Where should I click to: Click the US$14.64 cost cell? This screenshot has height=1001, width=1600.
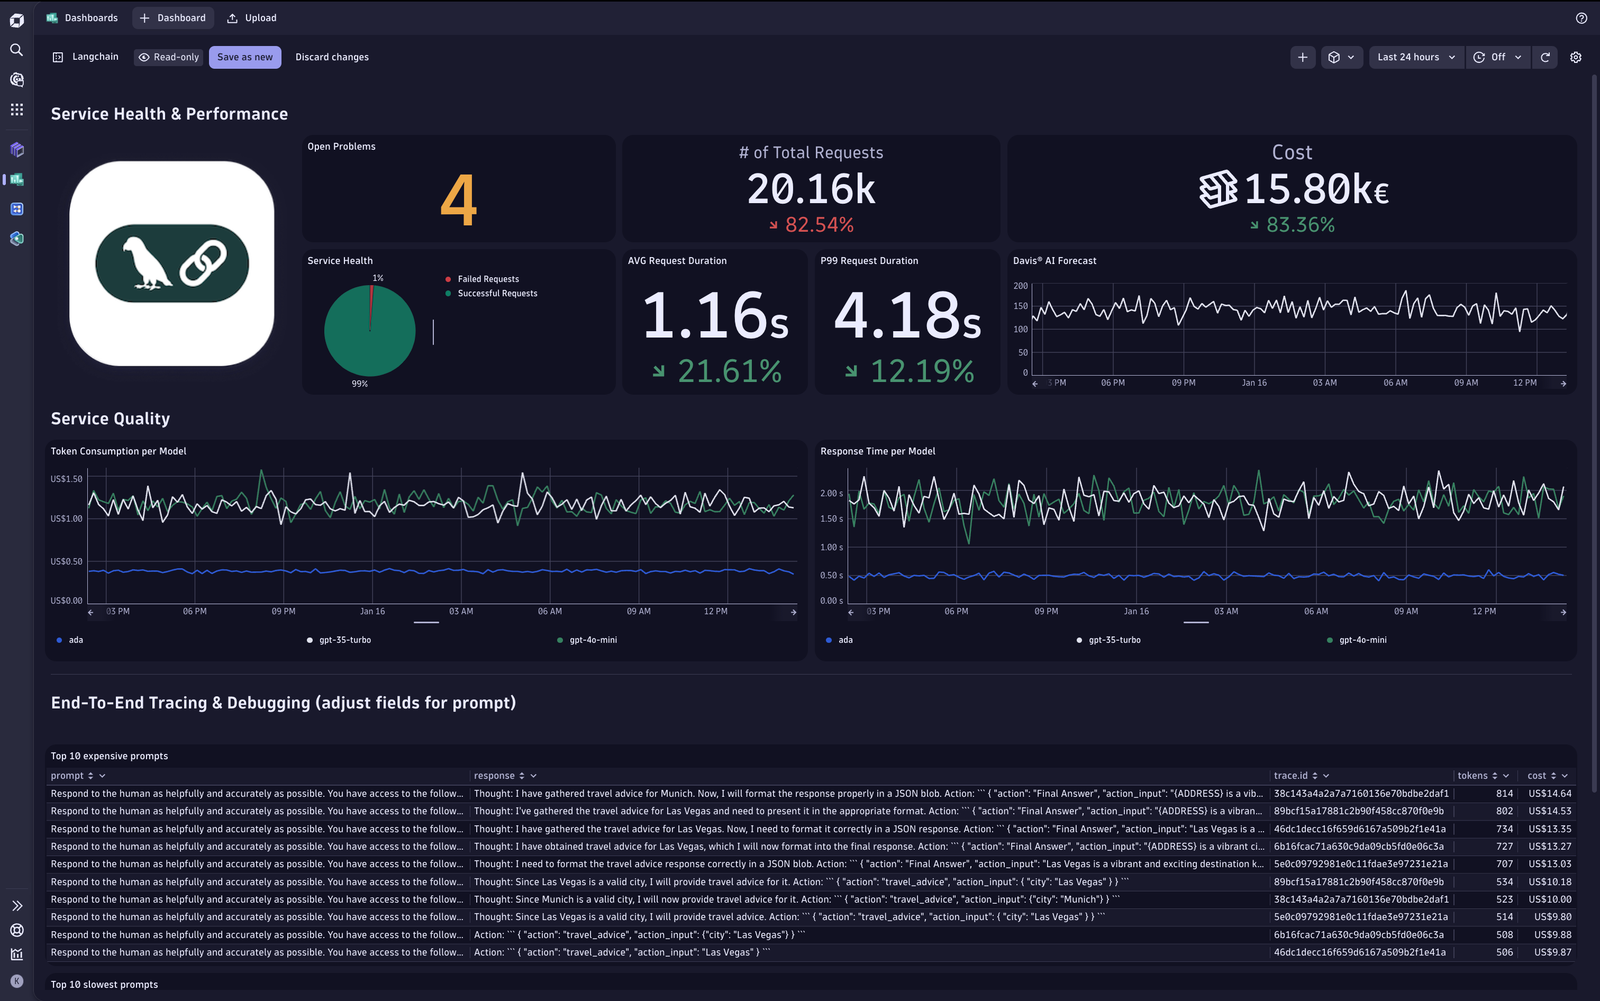[x=1550, y=794]
